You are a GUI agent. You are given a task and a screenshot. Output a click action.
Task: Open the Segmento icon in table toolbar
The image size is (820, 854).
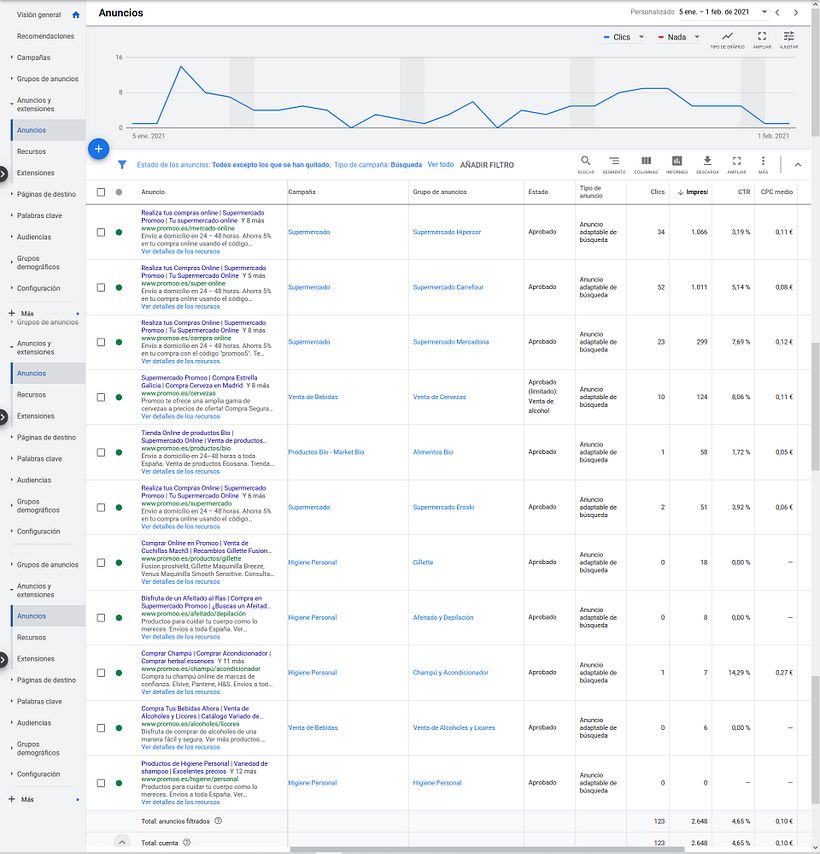click(614, 161)
